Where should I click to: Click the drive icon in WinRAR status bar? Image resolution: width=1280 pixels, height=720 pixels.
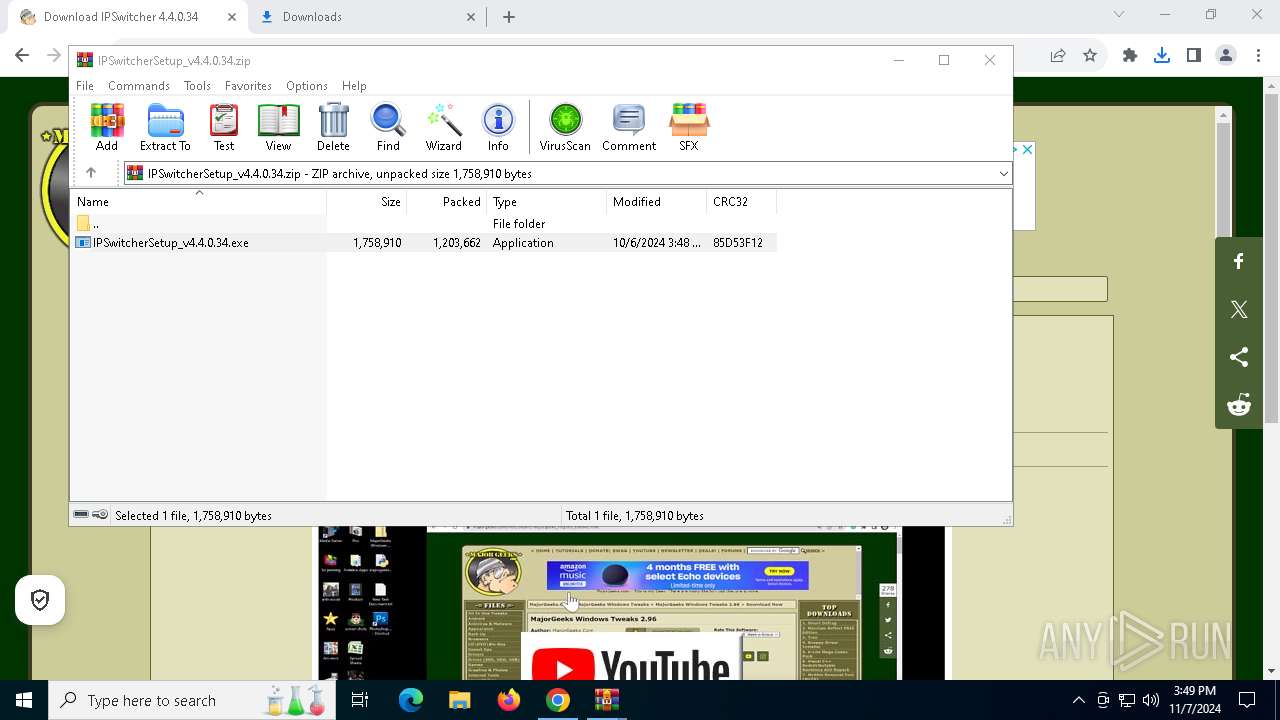click(81, 515)
